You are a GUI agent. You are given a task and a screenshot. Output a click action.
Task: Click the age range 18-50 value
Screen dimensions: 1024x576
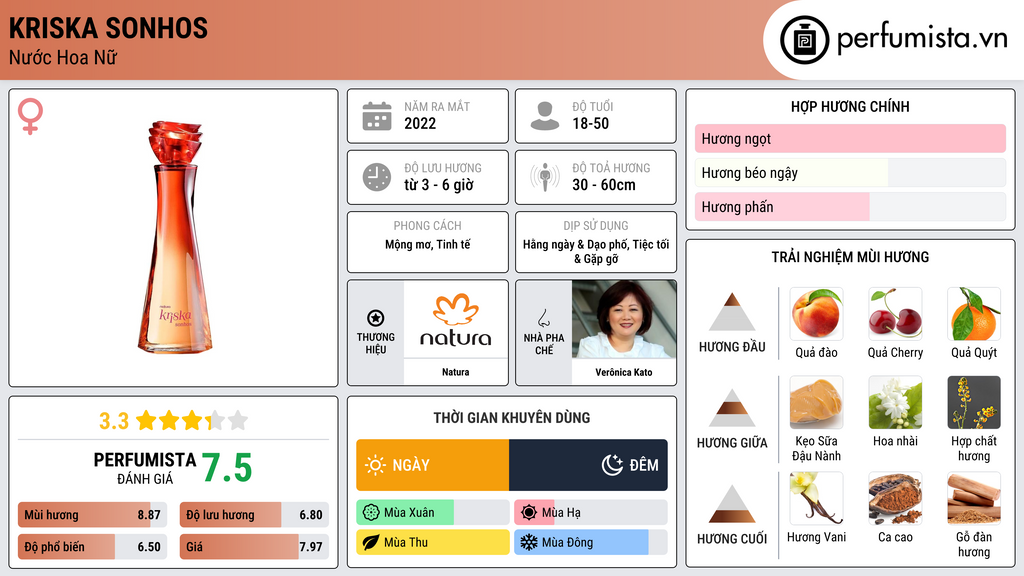click(x=590, y=123)
